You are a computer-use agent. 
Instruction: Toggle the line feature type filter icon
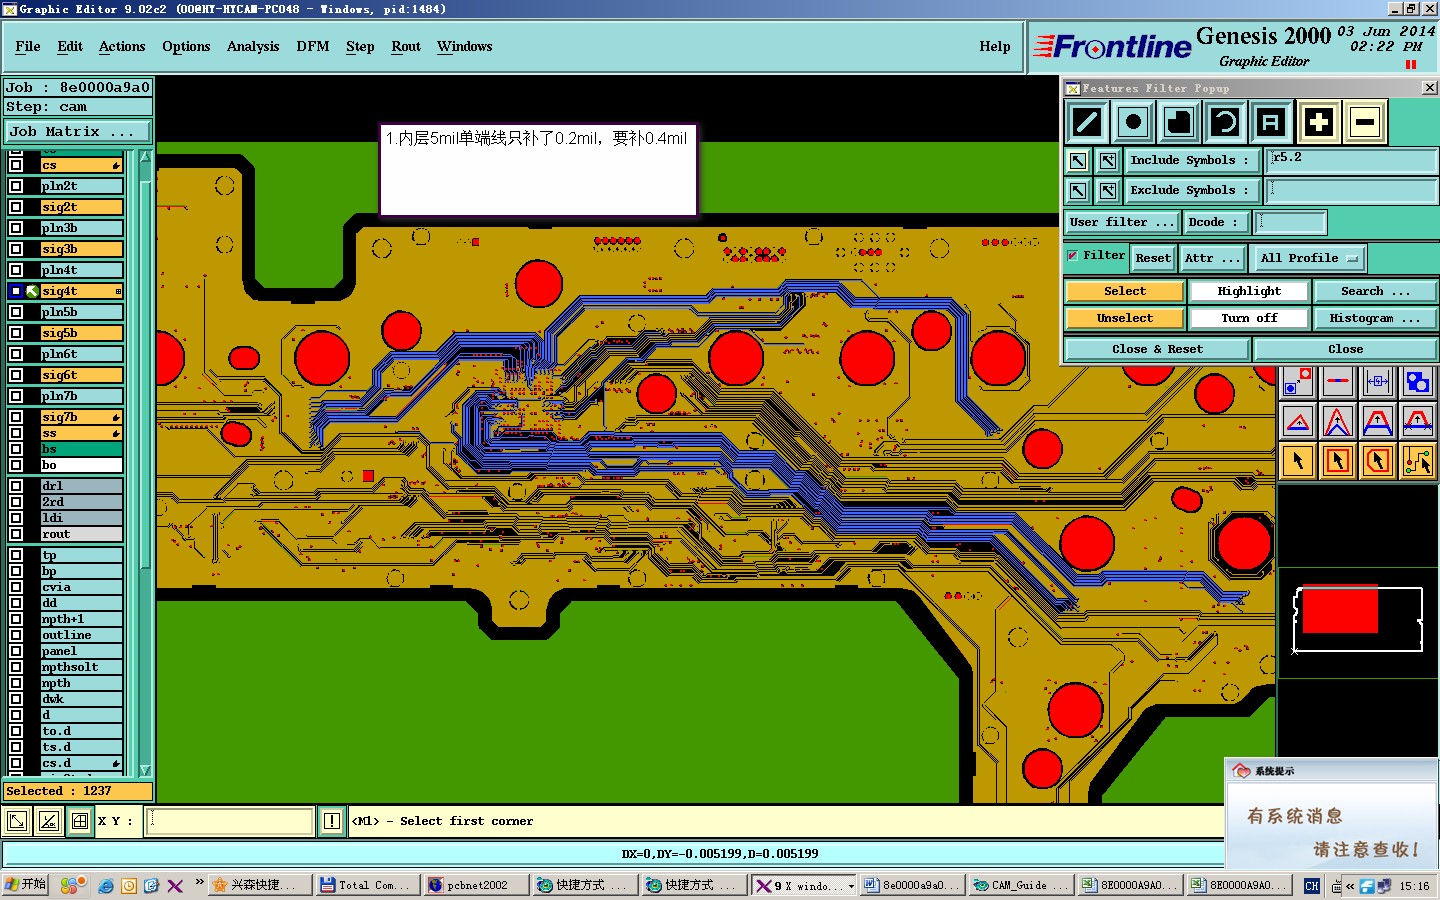coord(1086,123)
